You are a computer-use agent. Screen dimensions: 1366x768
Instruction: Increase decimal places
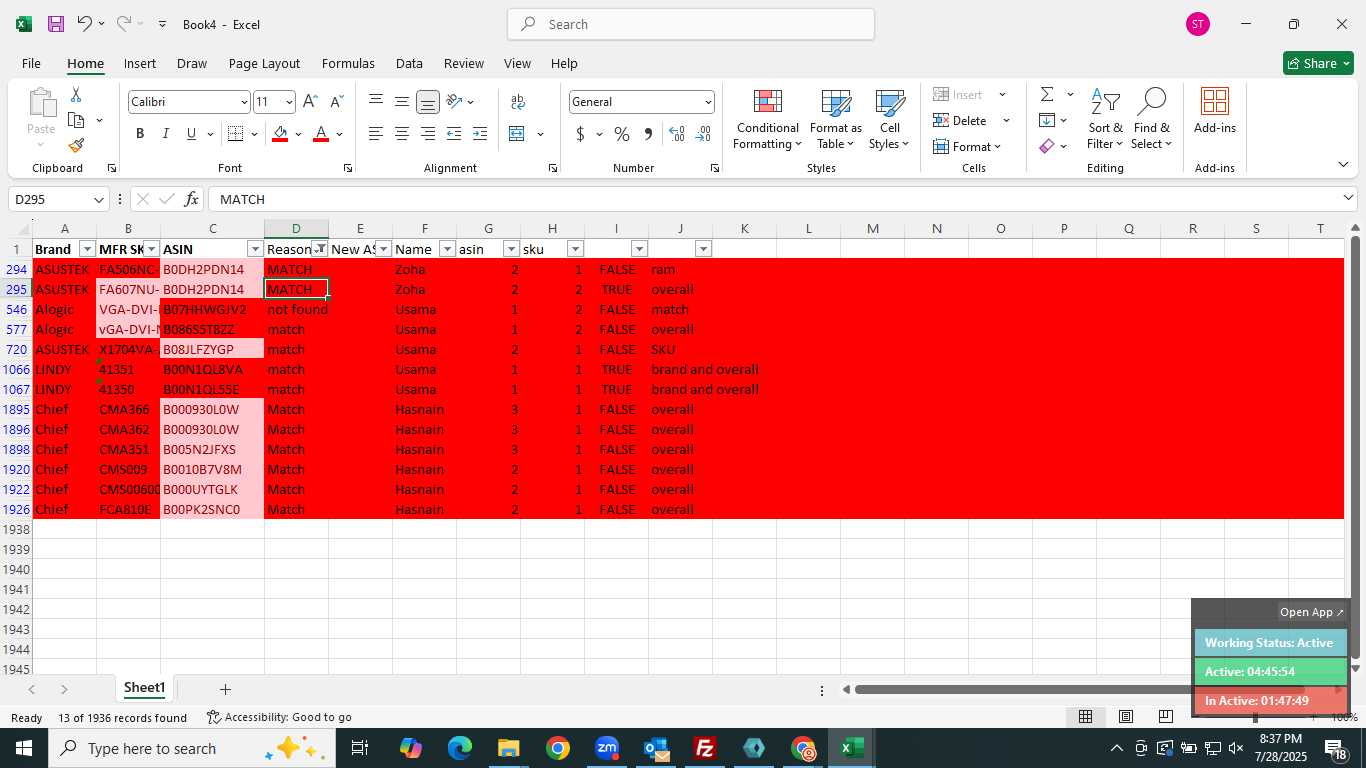677,134
